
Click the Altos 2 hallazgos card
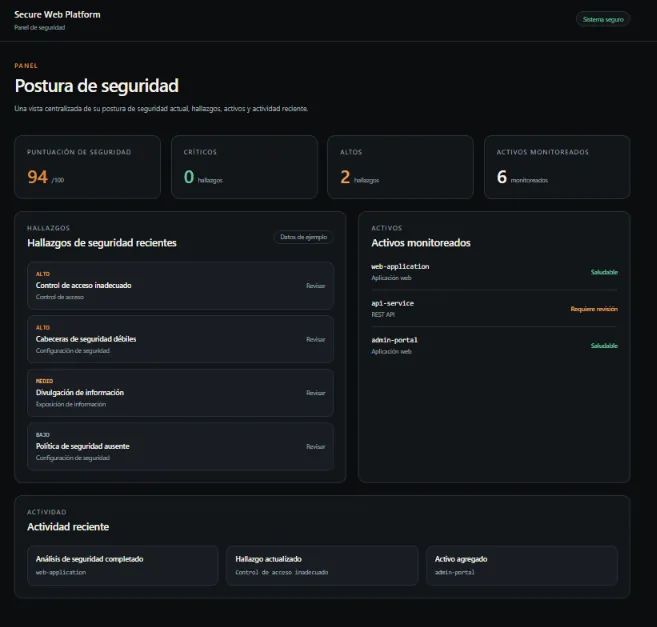401,167
